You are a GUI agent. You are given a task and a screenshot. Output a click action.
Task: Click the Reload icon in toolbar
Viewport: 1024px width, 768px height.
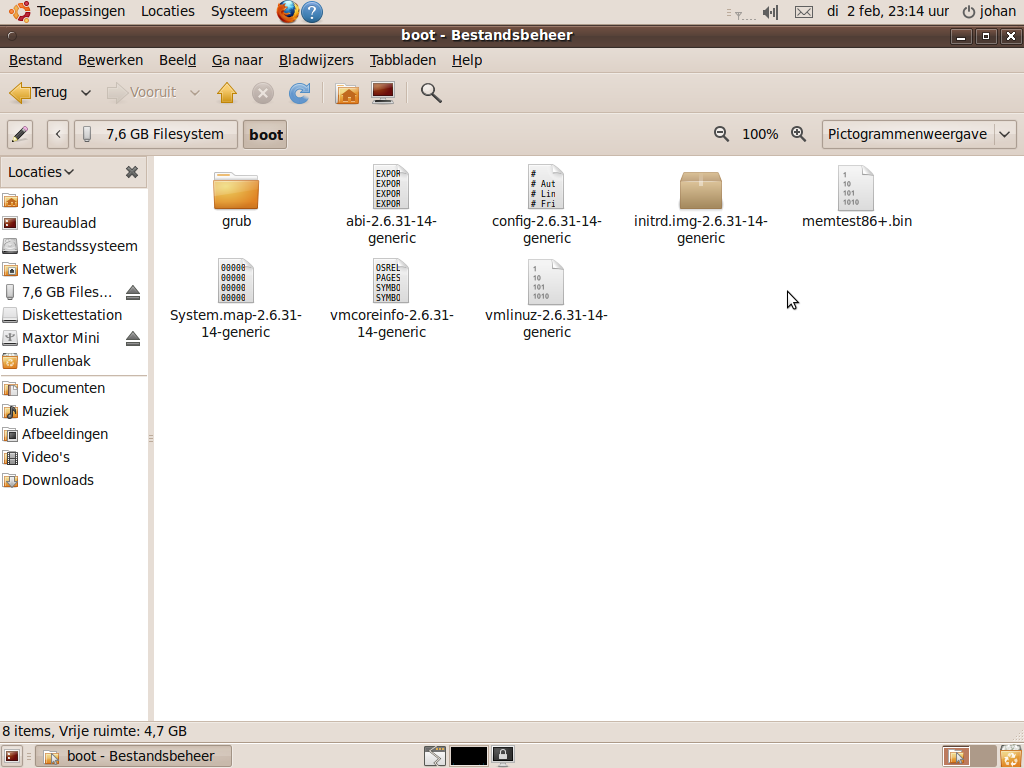point(299,93)
